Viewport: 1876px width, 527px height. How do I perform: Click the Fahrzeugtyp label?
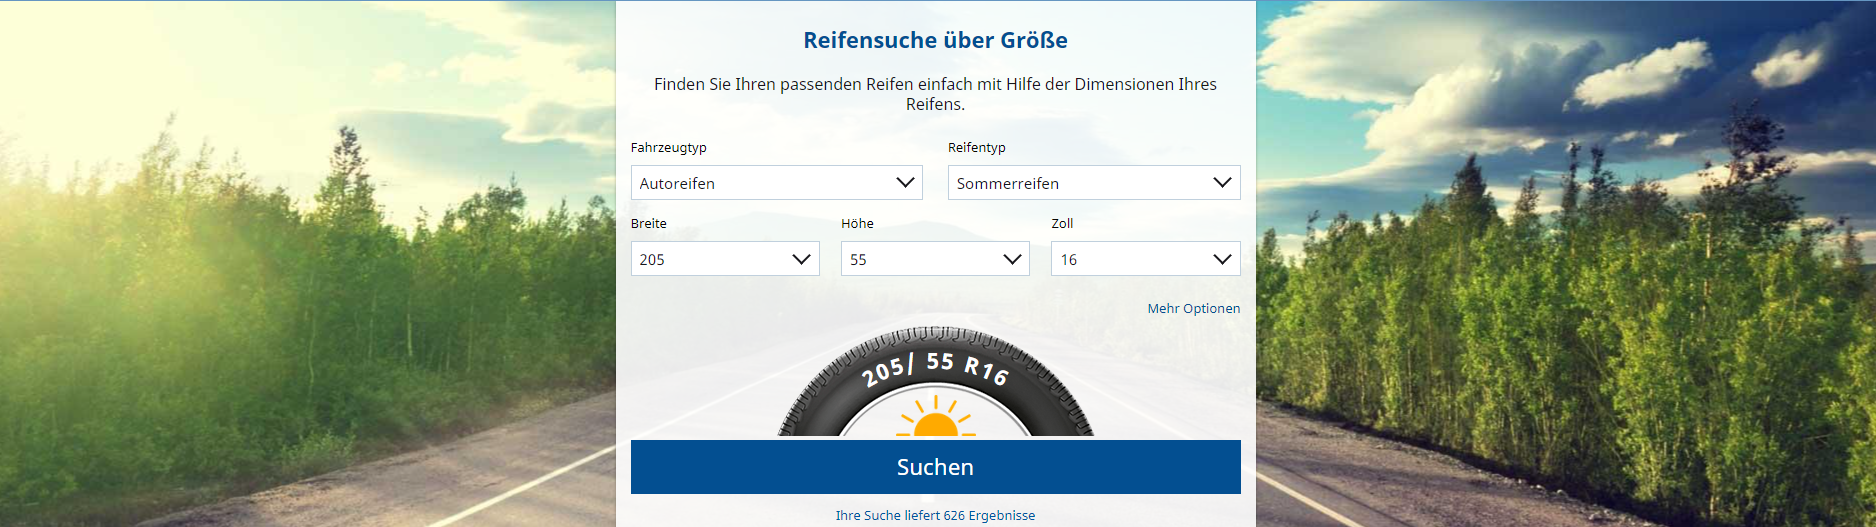(x=668, y=147)
